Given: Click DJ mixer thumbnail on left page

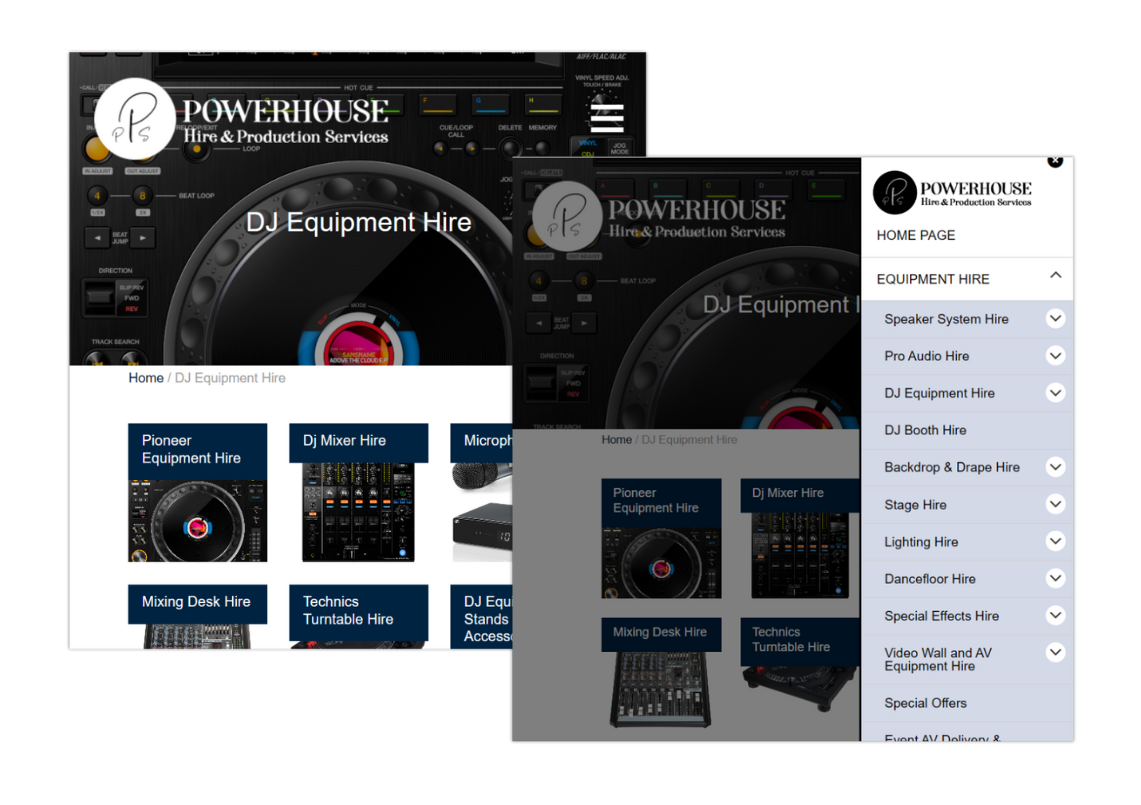Looking at the screenshot, I should (x=358, y=512).
